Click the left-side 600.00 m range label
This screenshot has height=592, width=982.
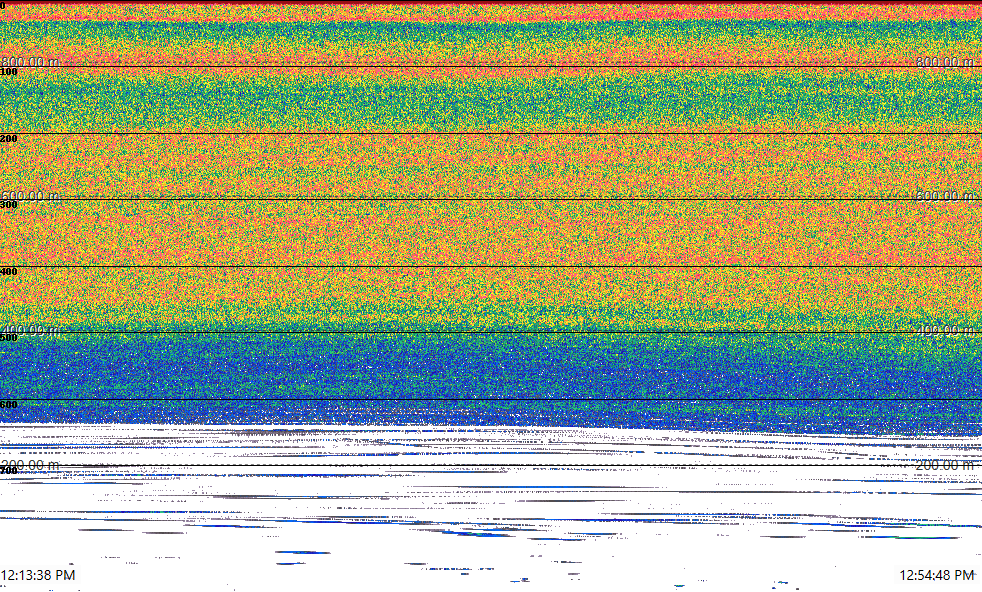(x=30, y=196)
